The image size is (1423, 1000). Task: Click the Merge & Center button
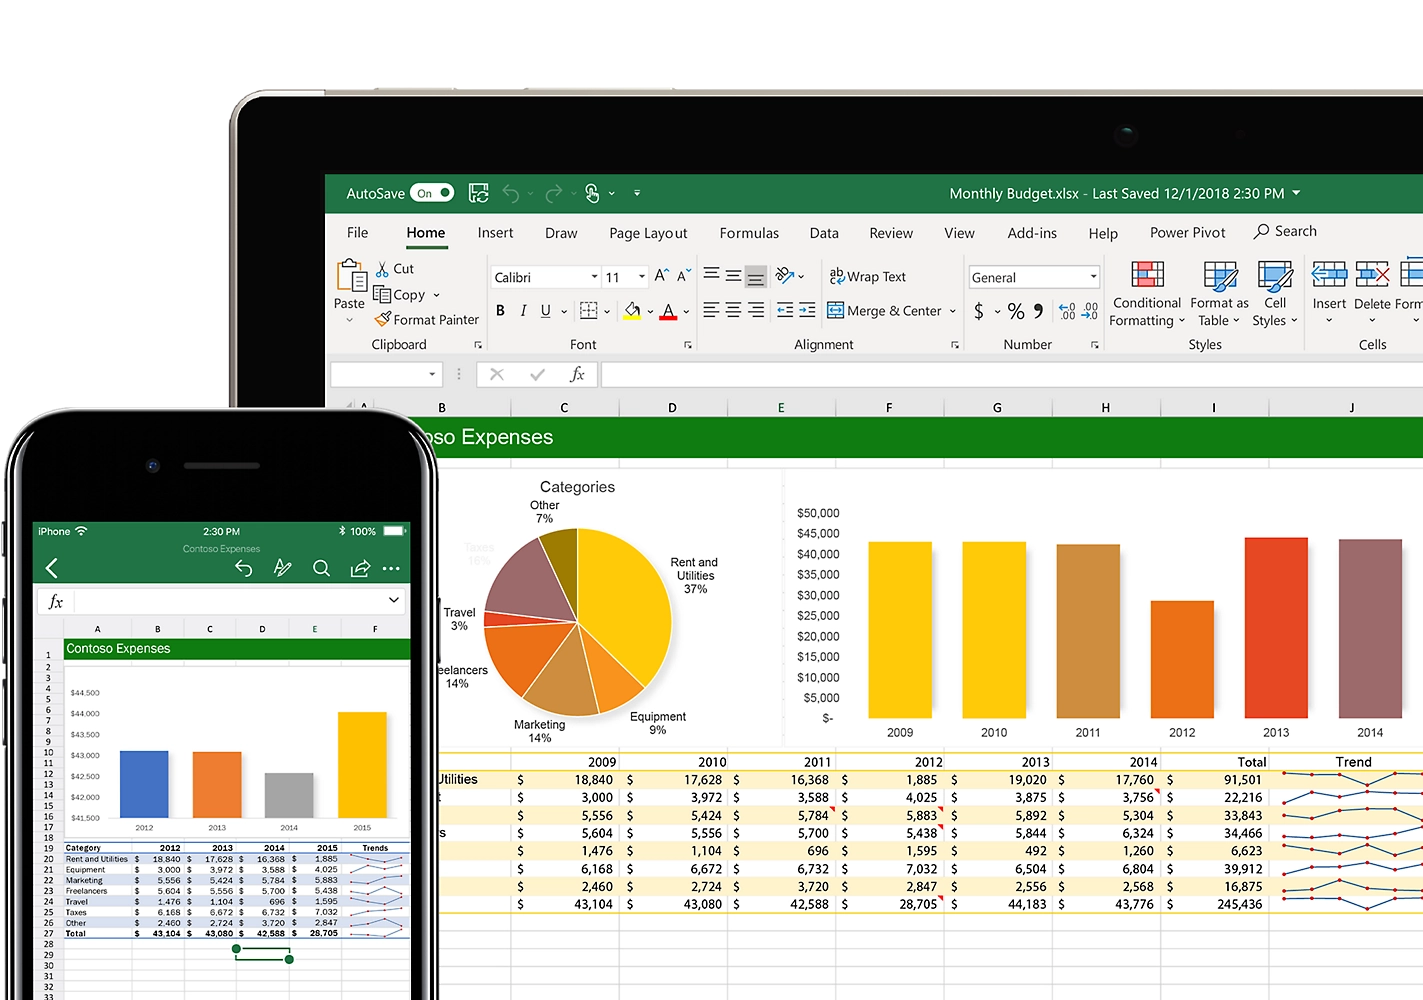point(886,310)
